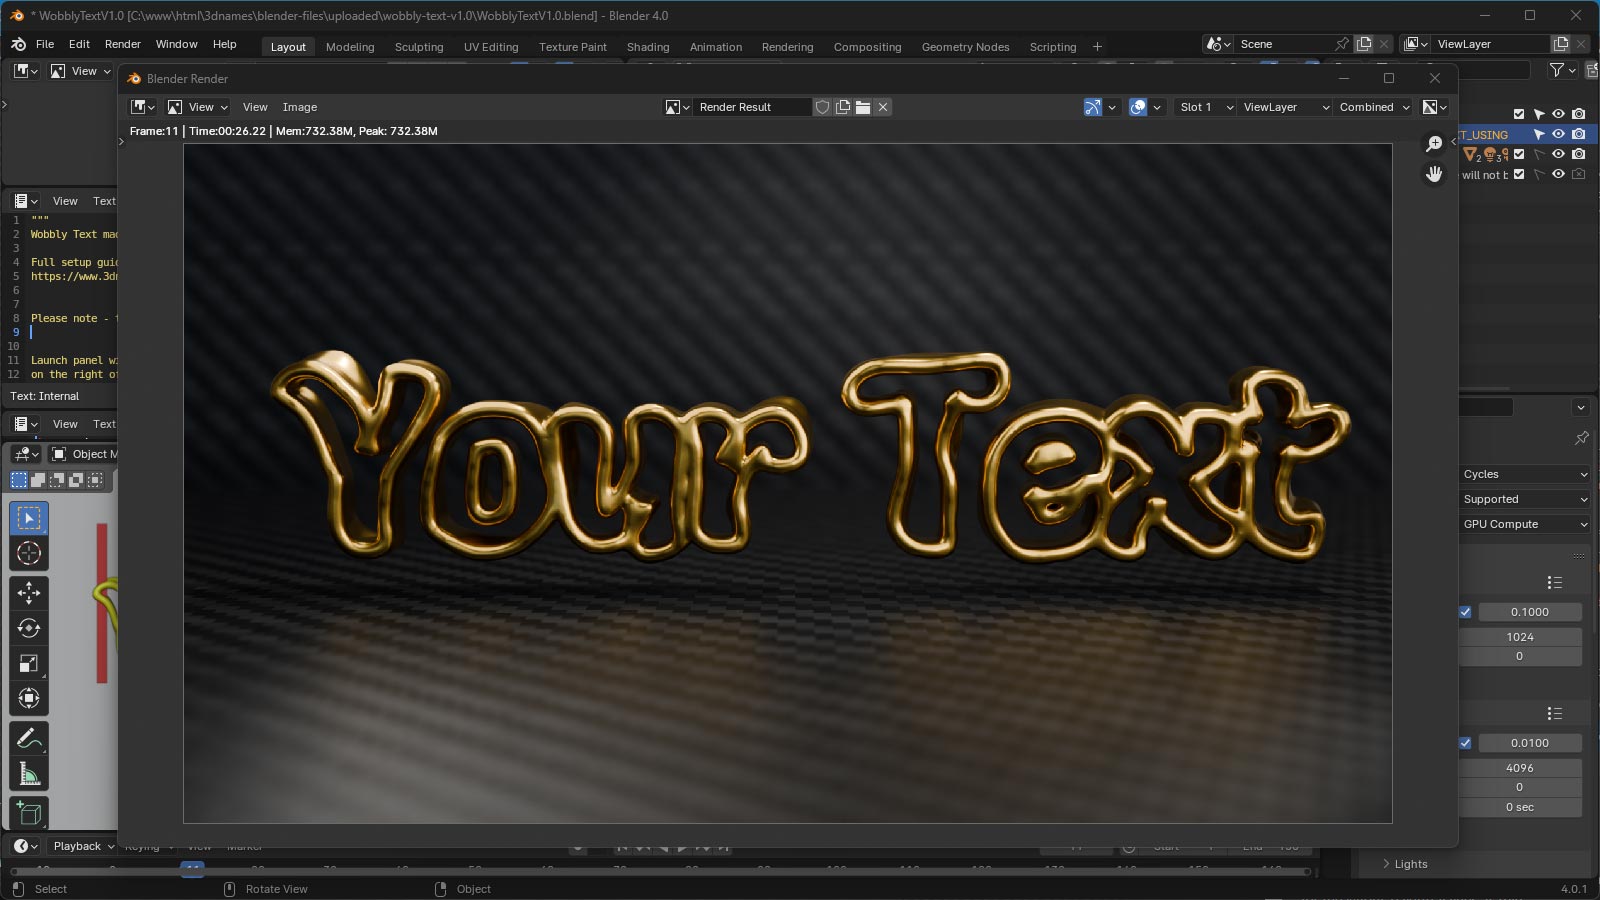The image size is (1600, 900).
Task: Activate the pan hand tool in the render window
Action: click(x=1434, y=173)
